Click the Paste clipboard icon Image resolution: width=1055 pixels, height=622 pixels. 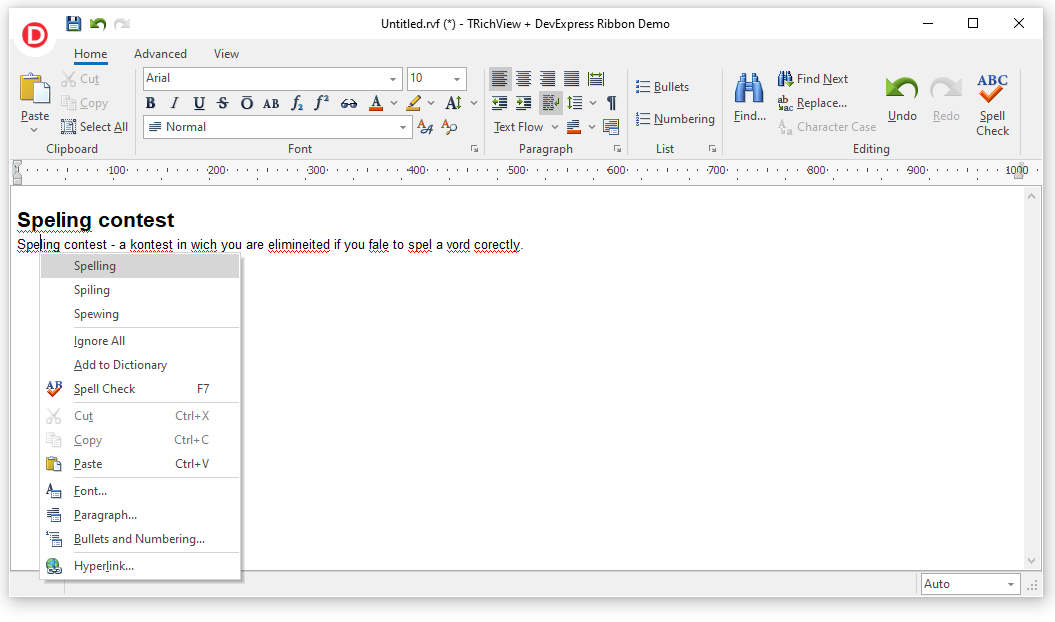point(35,90)
